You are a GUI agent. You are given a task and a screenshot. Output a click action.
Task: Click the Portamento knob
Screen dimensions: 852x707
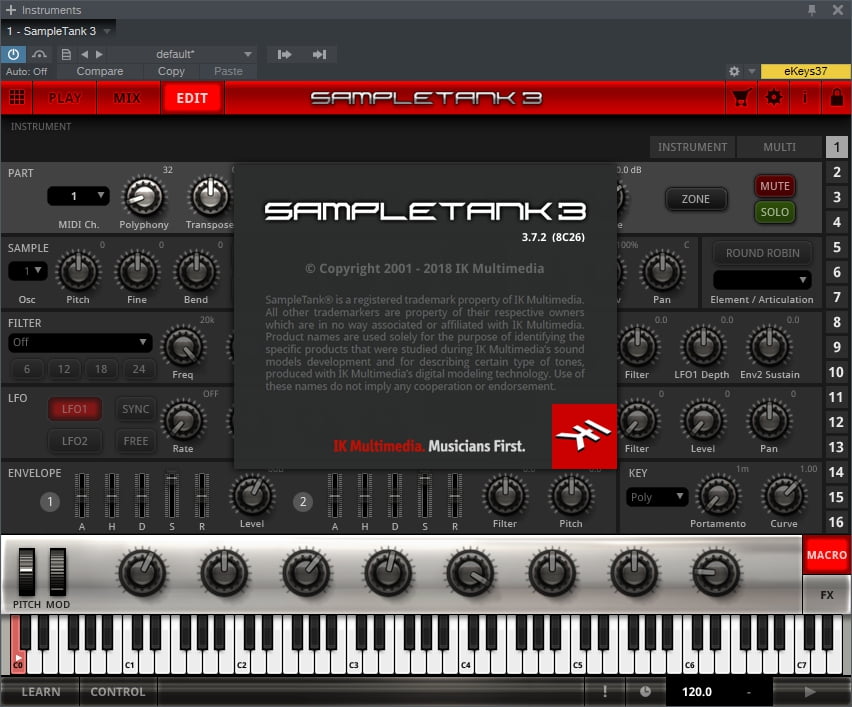(x=718, y=496)
